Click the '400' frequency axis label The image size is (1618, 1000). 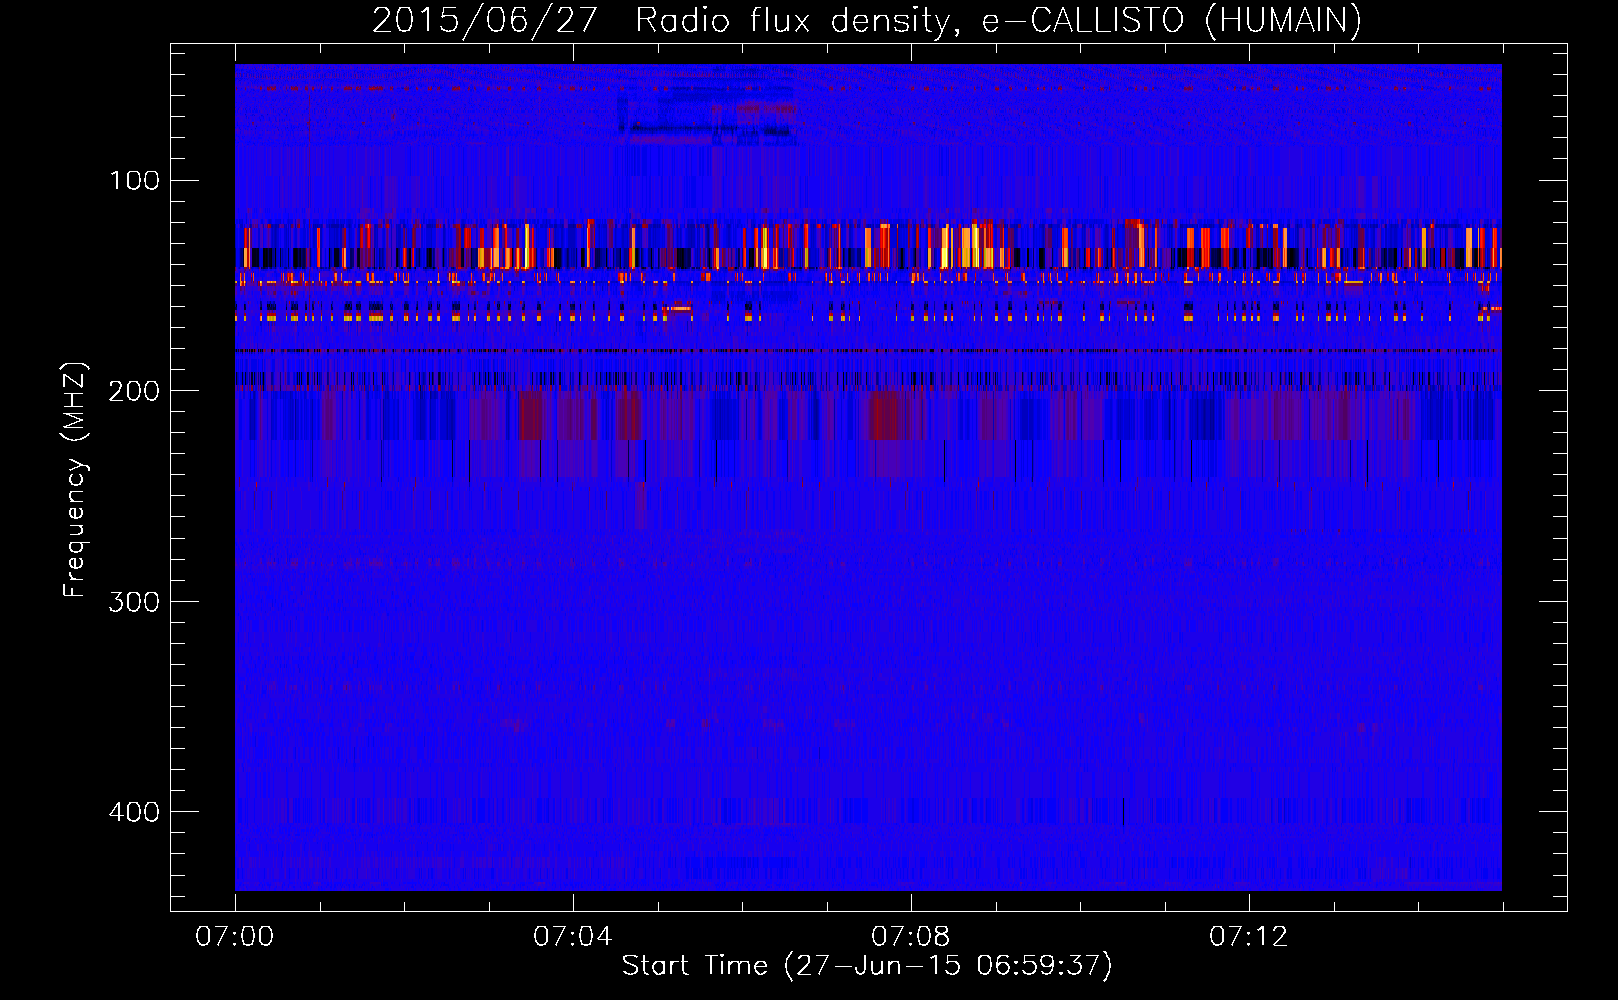coord(134,812)
